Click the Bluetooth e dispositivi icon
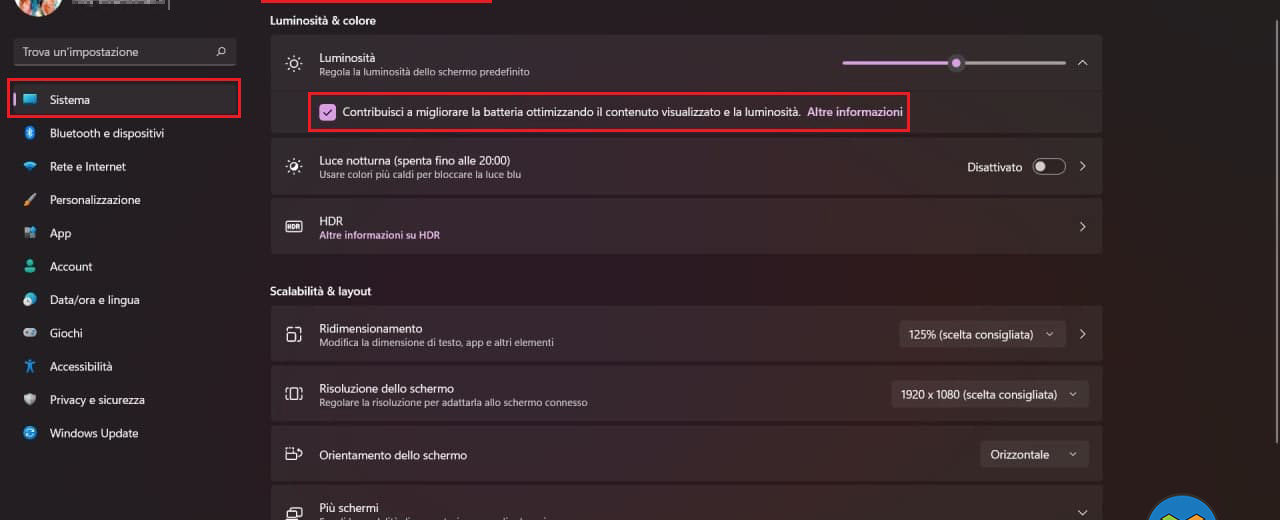Image resolution: width=1280 pixels, height=520 pixels. pyautogui.click(x=30, y=133)
